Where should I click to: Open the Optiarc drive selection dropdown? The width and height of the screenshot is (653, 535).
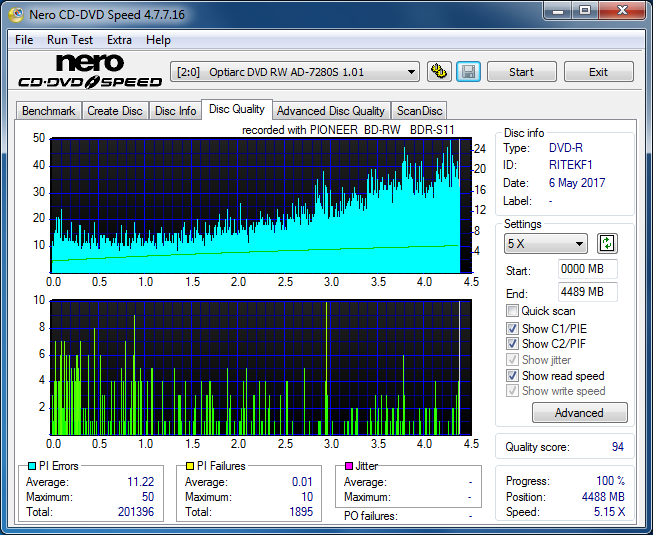click(x=295, y=72)
